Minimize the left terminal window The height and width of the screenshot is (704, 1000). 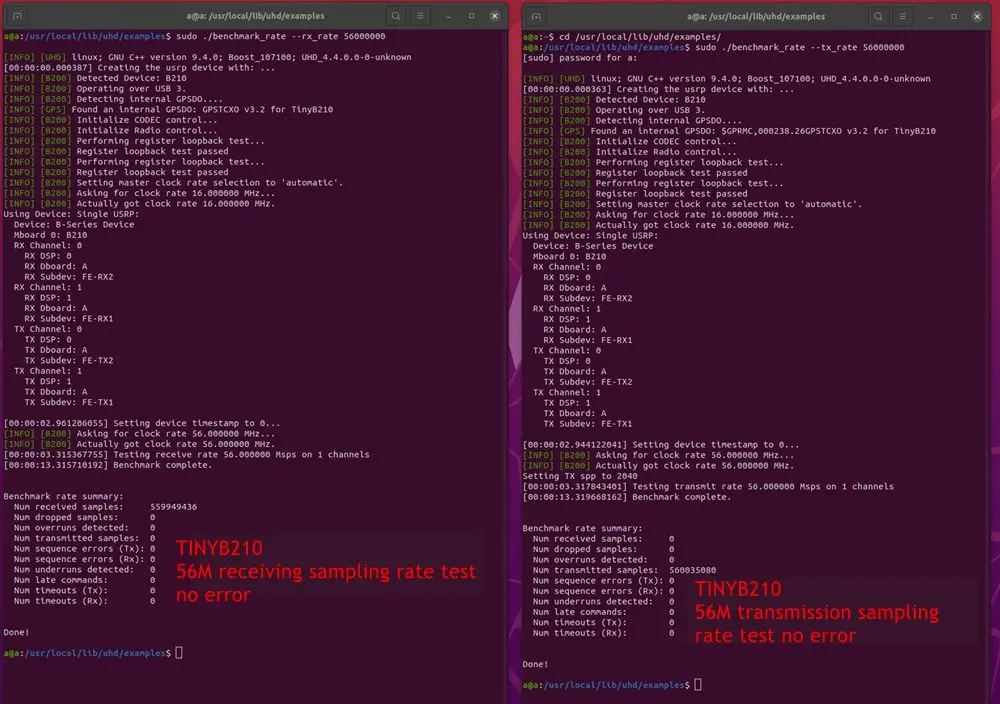[448, 17]
